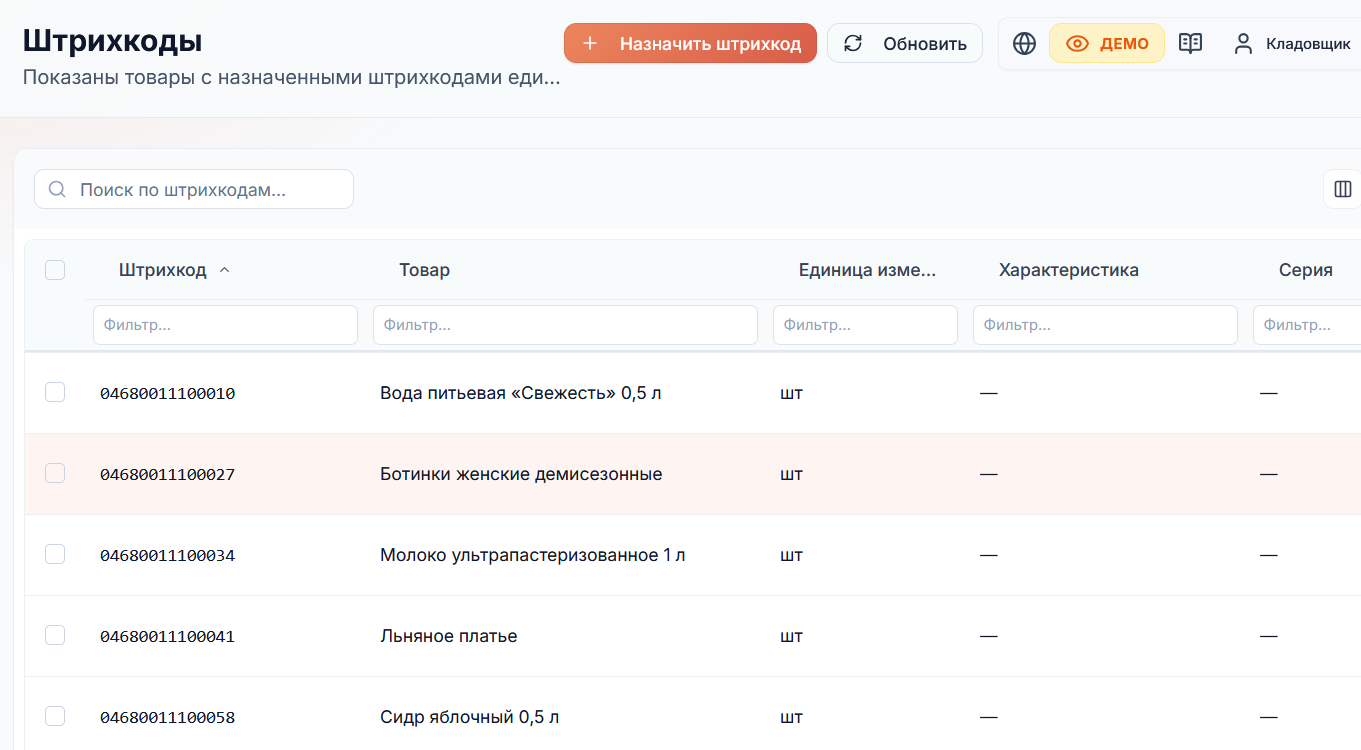
Task: Click the Кладовщик user profile
Action: [x=1292, y=43]
